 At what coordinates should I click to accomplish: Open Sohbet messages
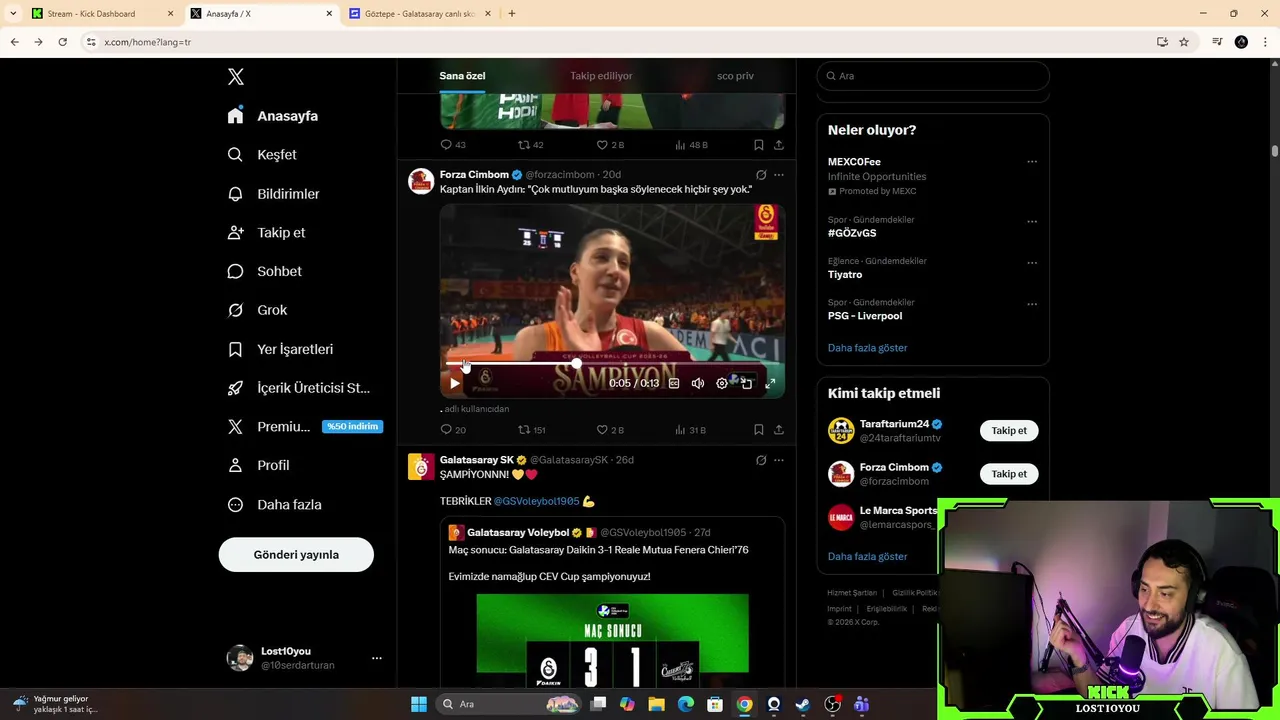pyautogui.click(x=265, y=271)
